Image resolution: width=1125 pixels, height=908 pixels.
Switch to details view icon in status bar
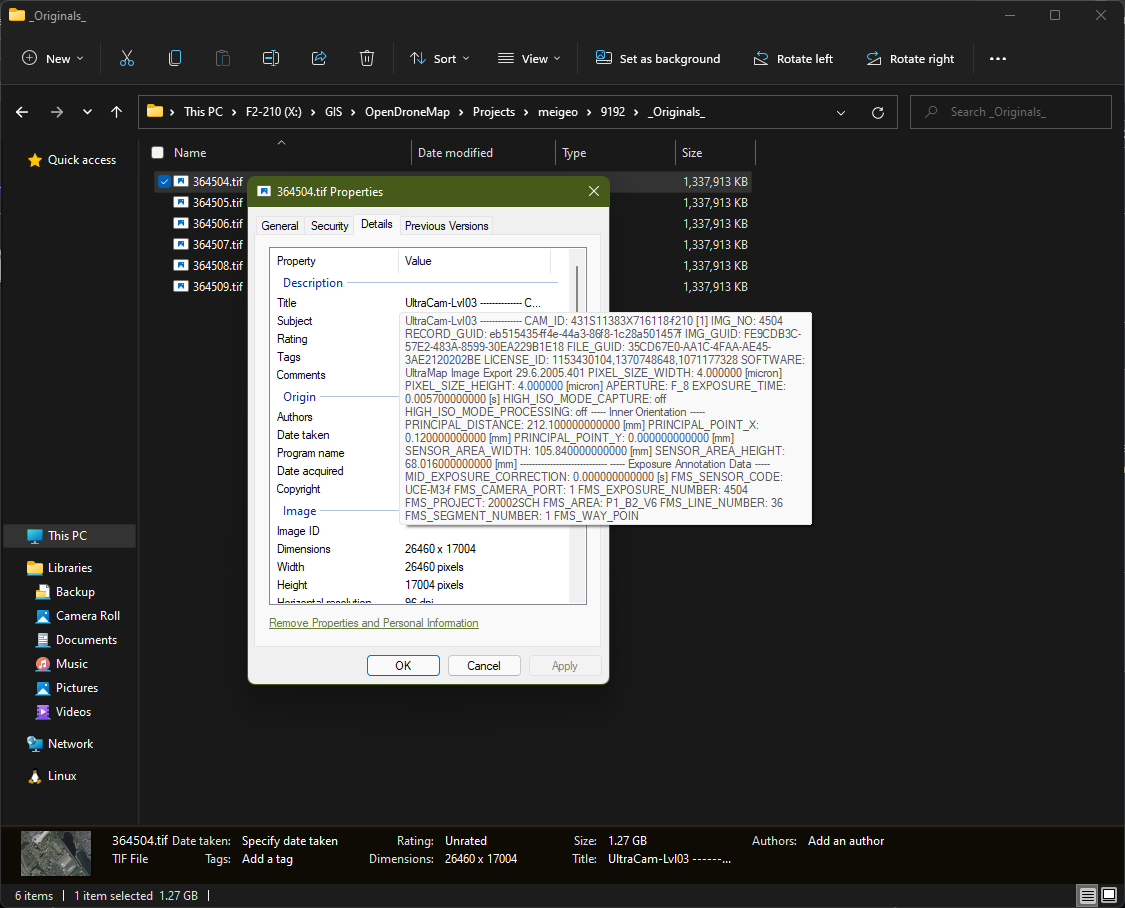(x=1088, y=895)
